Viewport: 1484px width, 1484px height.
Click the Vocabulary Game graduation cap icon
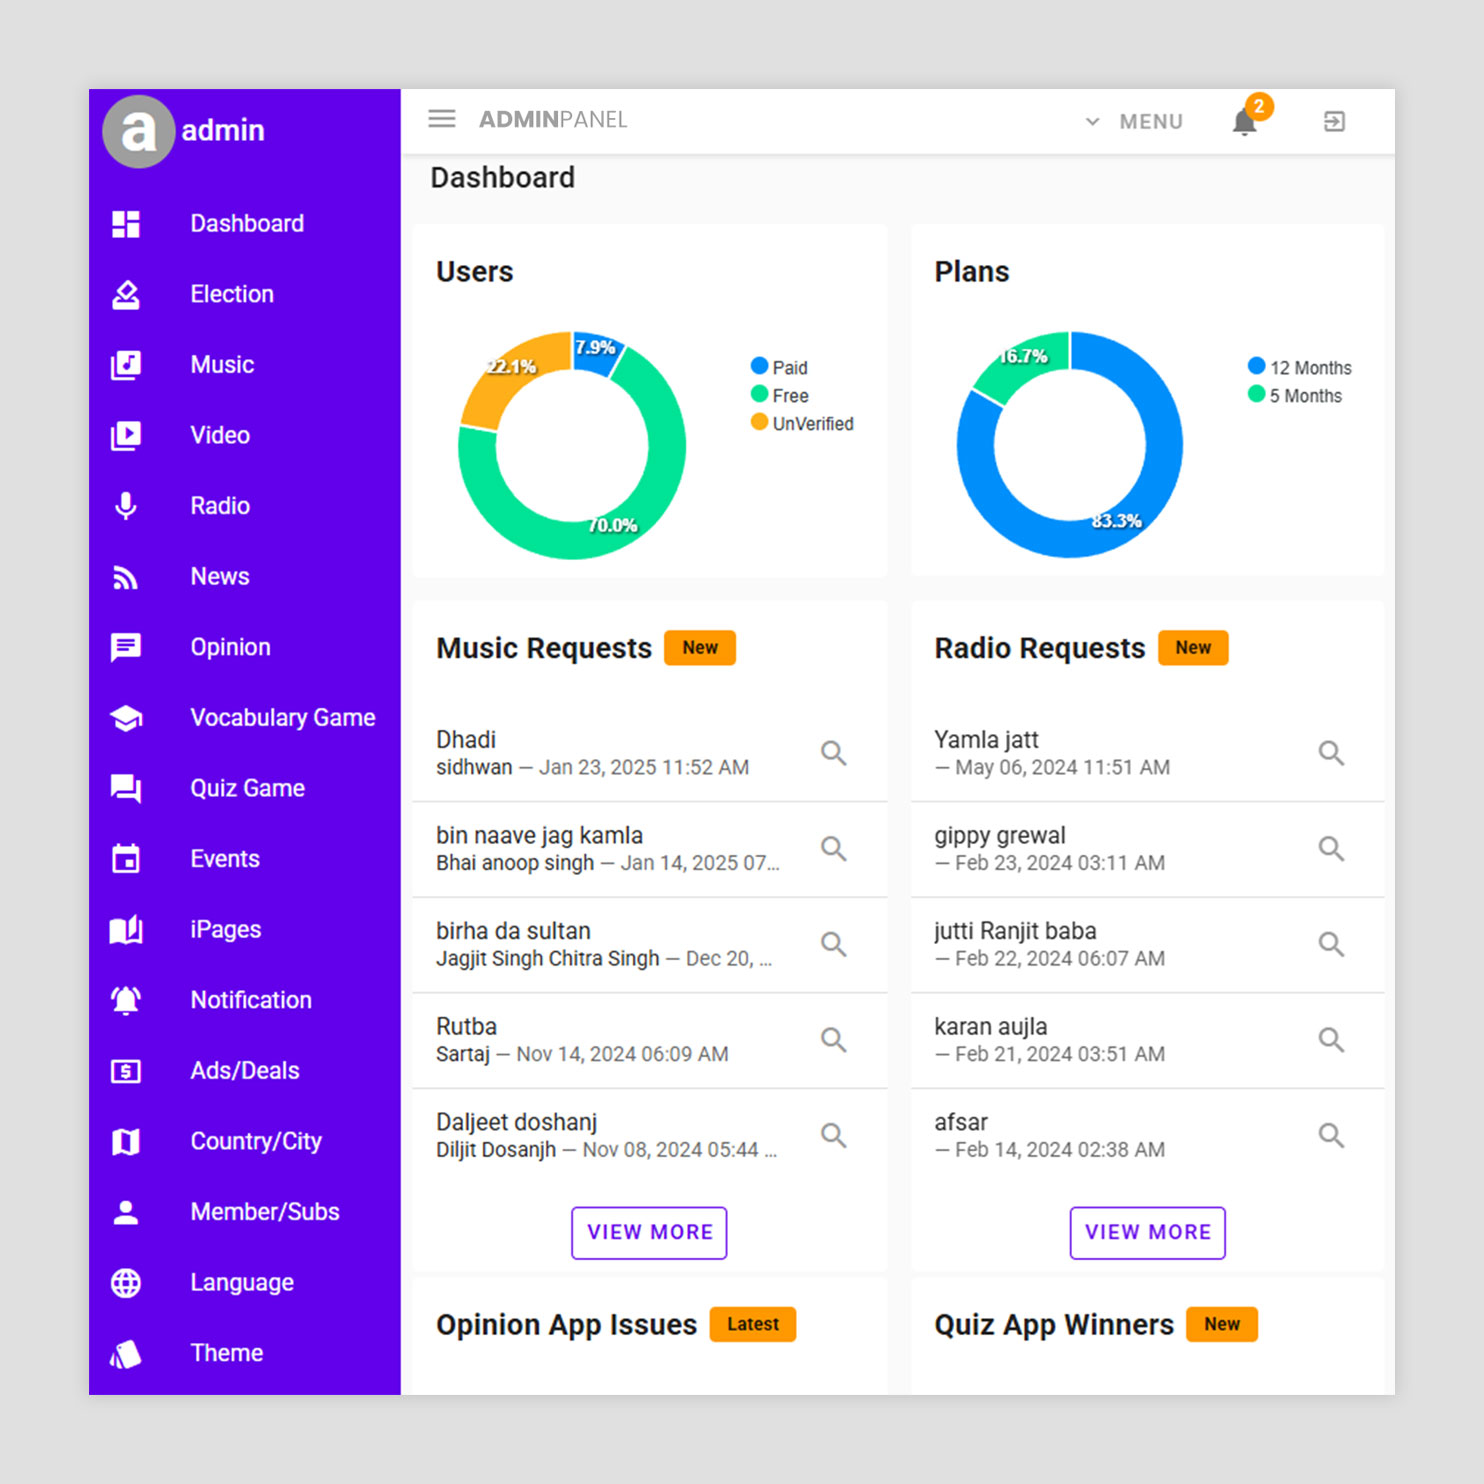pos(126,718)
